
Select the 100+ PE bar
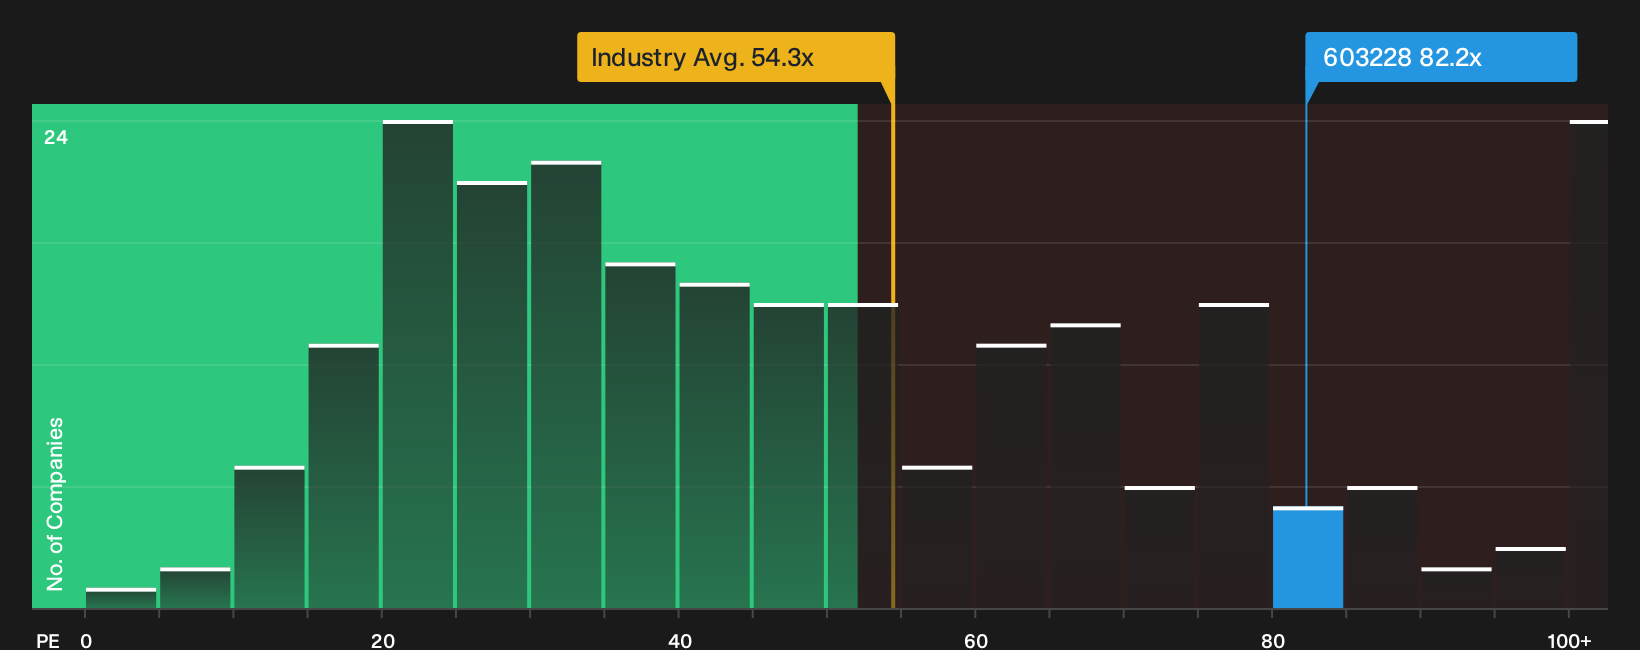pos(1589,364)
